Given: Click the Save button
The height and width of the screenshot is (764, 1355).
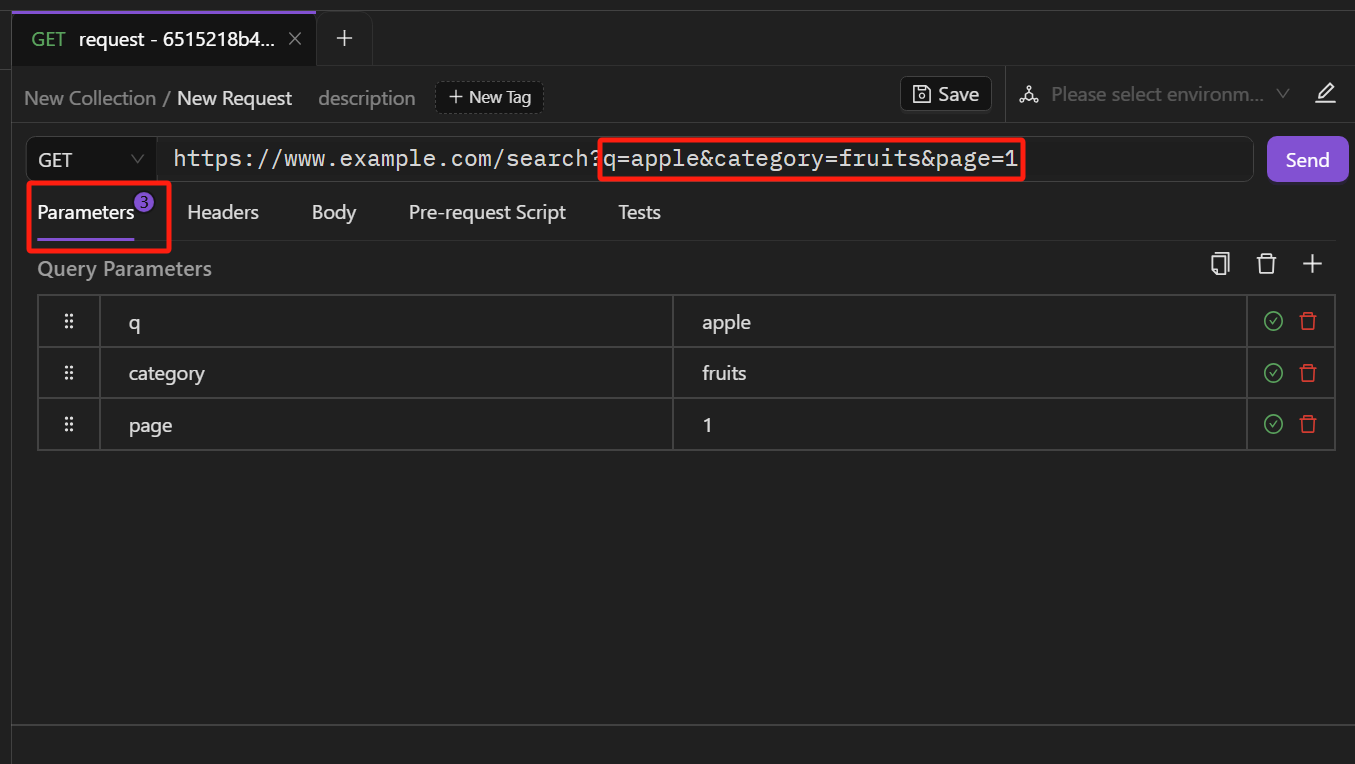Looking at the screenshot, I should pos(945,95).
